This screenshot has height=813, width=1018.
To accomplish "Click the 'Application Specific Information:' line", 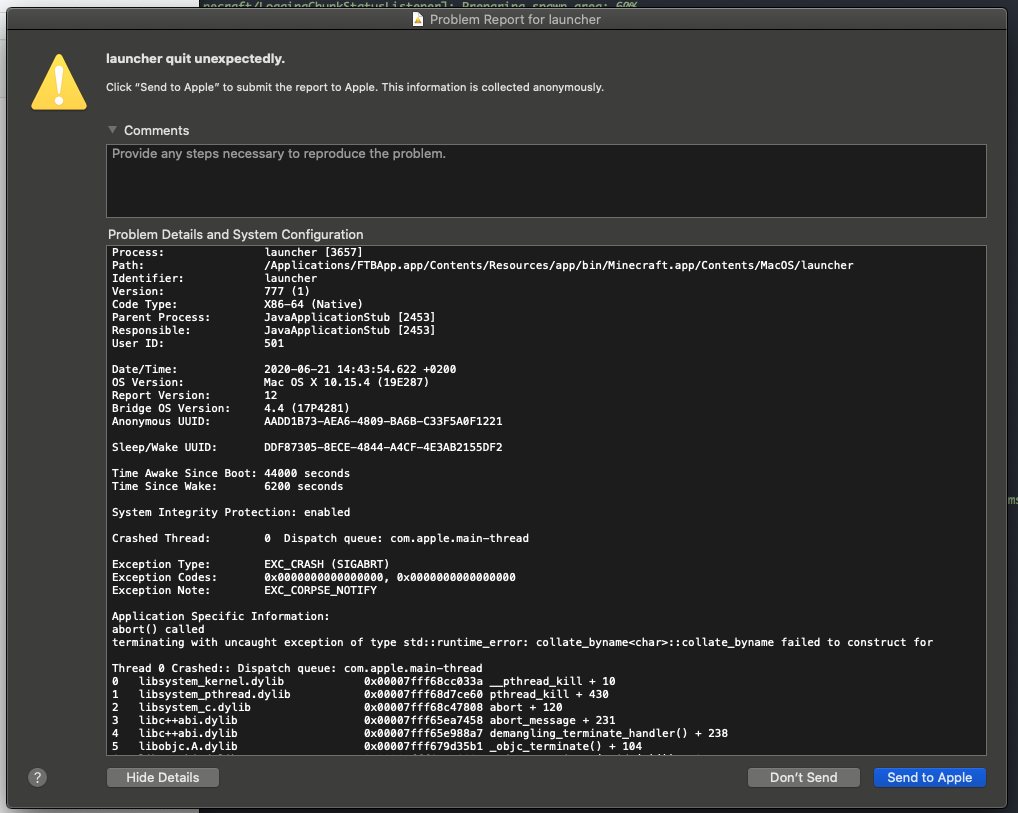I will 221,616.
